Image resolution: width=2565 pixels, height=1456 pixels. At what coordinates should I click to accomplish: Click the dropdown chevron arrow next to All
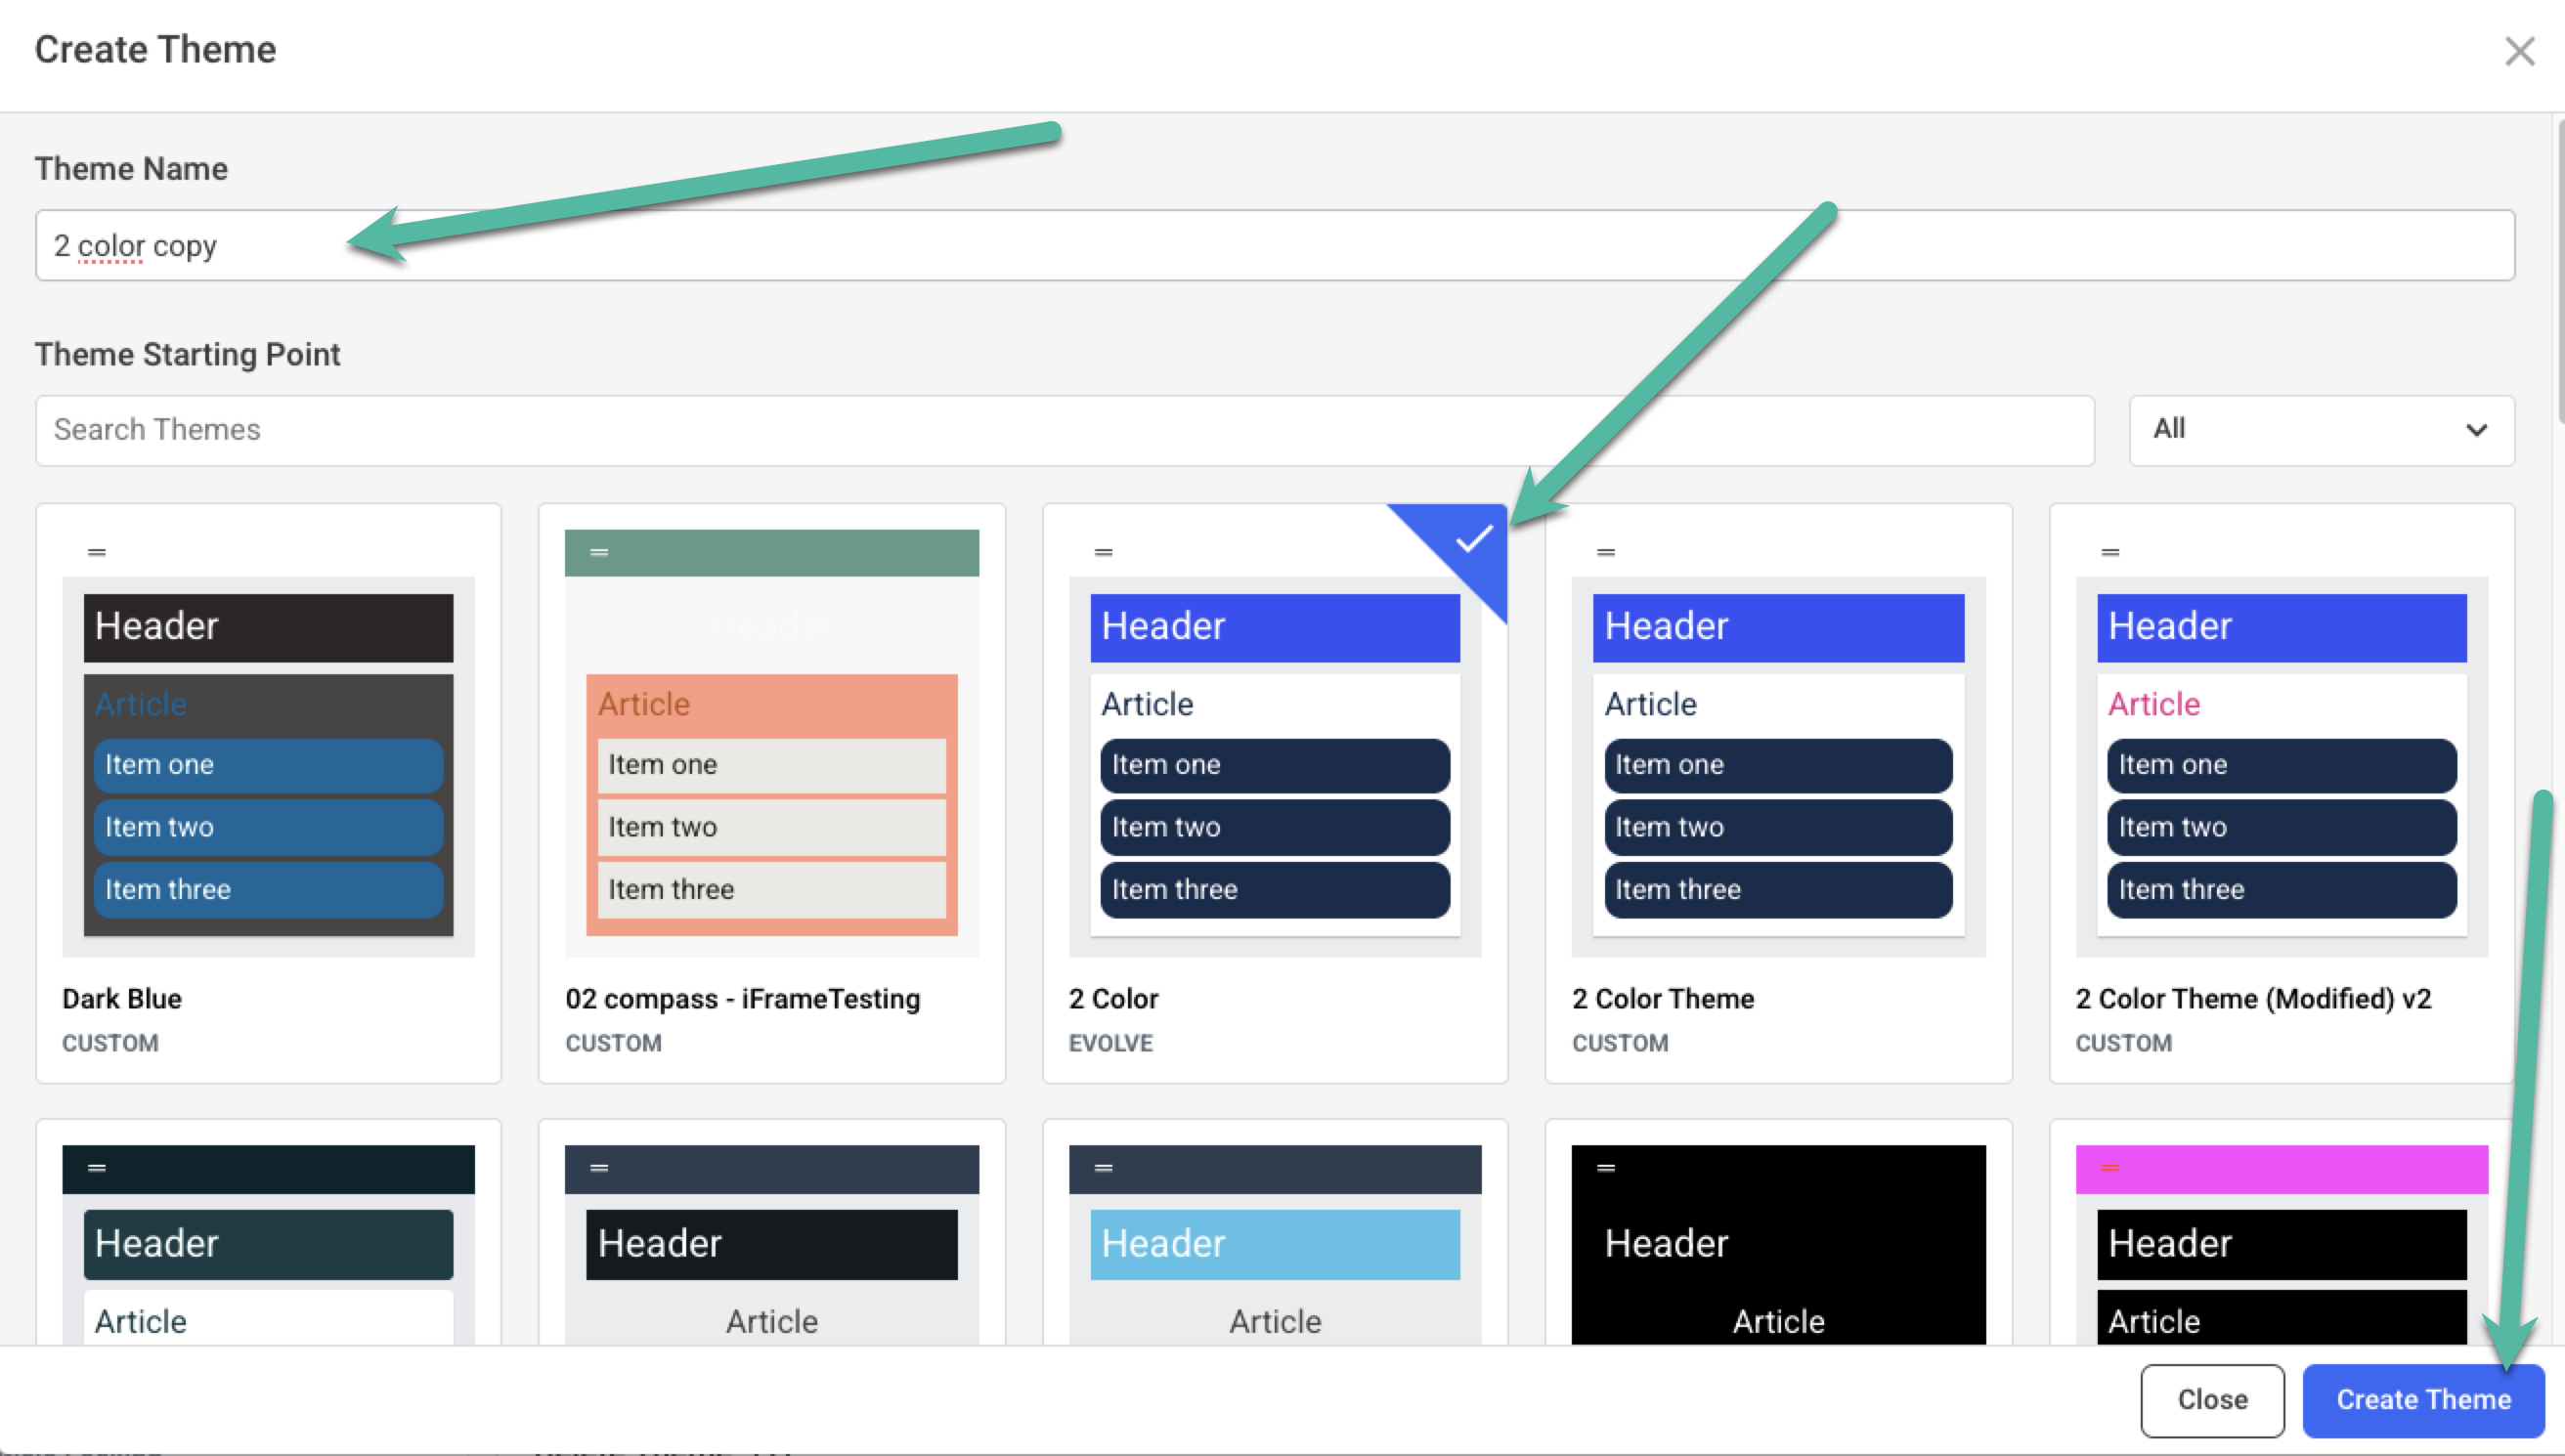coord(2476,430)
